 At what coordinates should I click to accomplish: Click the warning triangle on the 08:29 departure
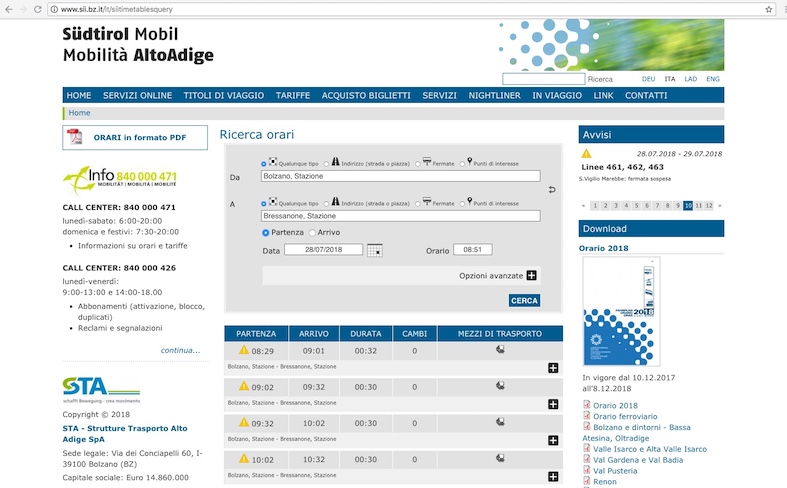point(243,351)
